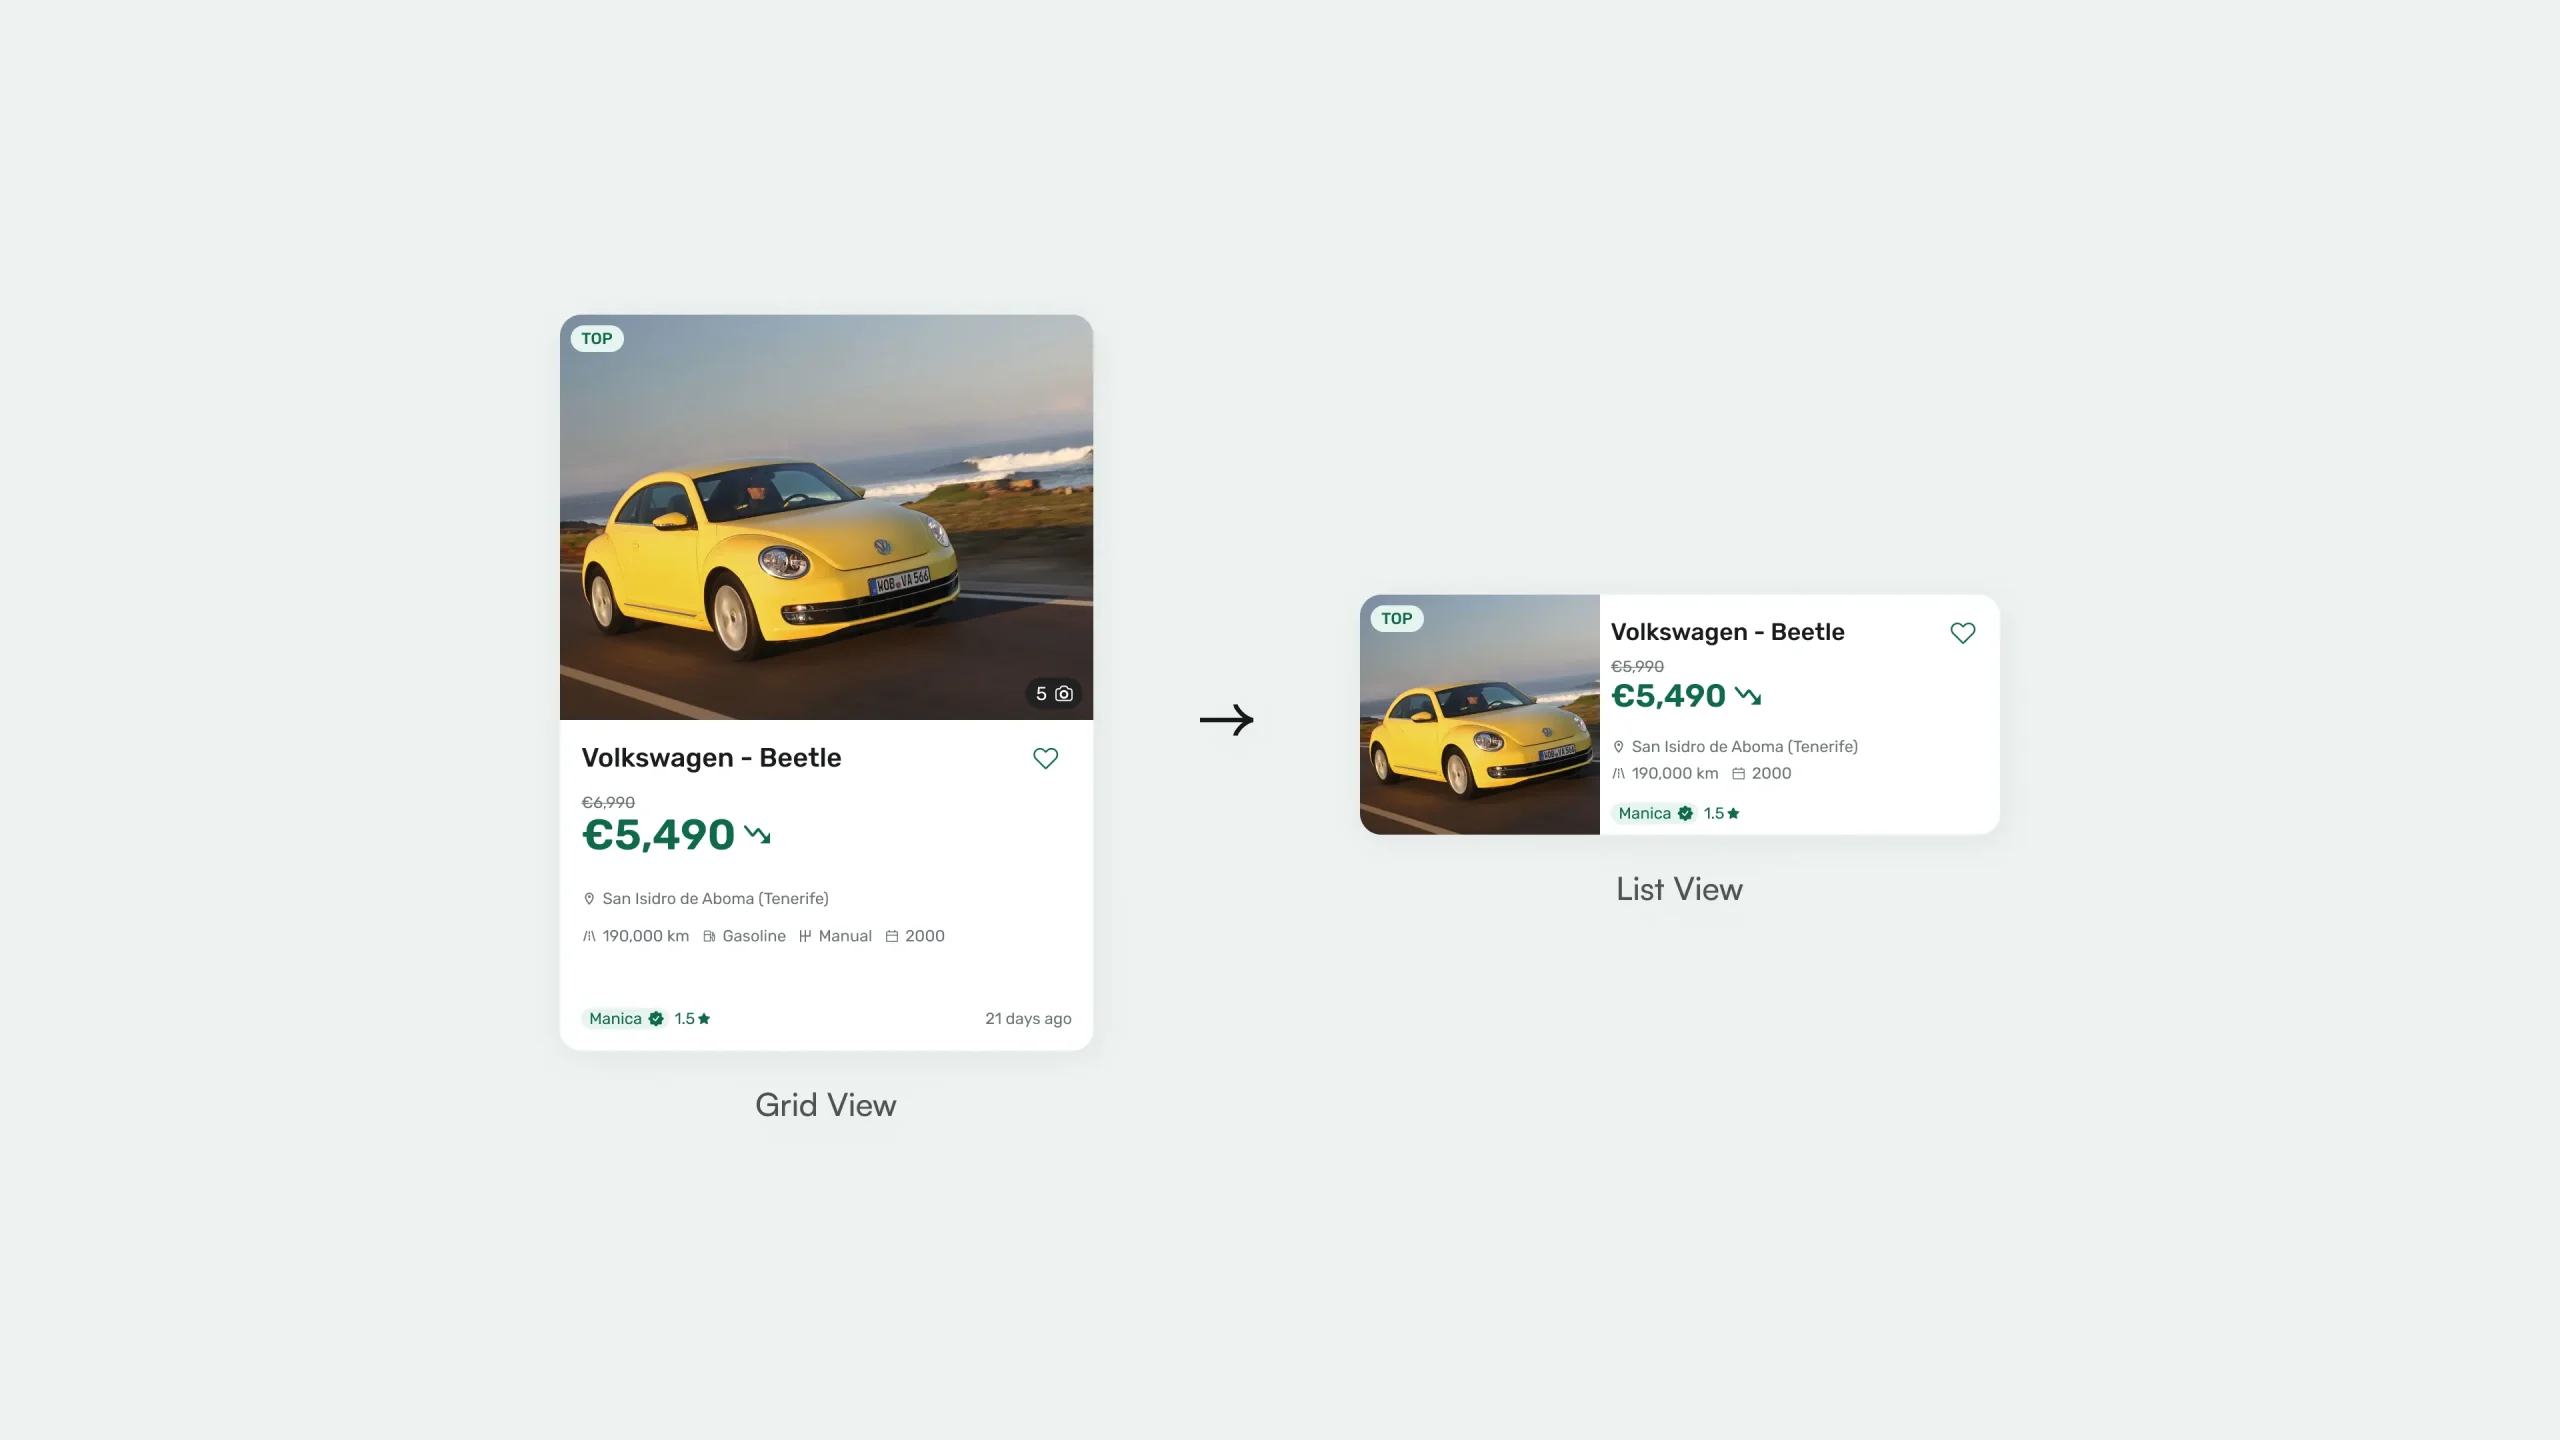Click the 1.5 rating in list card
This screenshot has height=1440, width=2560.
pyautogui.click(x=1714, y=814)
